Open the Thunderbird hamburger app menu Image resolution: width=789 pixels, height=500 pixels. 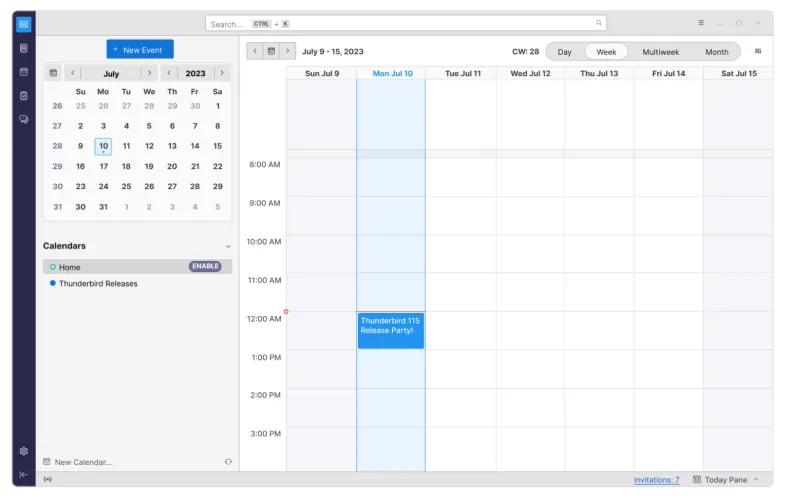700,23
